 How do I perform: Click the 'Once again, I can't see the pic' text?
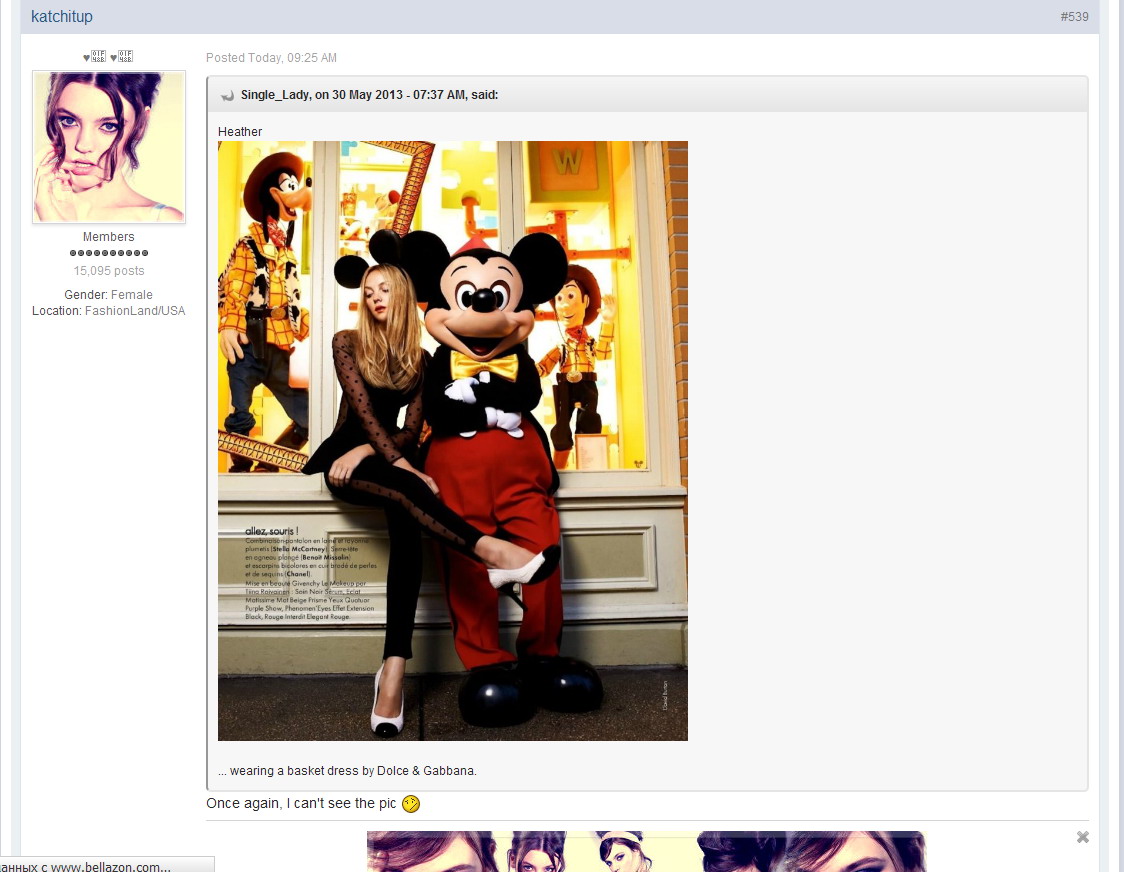pos(301,804)
